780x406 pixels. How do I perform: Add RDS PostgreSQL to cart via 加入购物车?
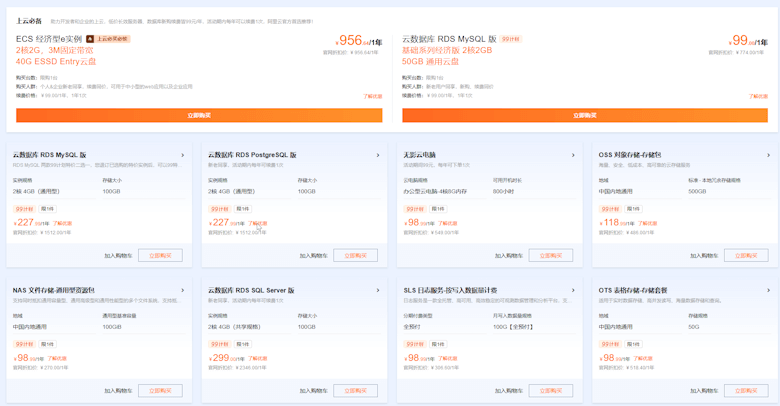tap(313, 255)
